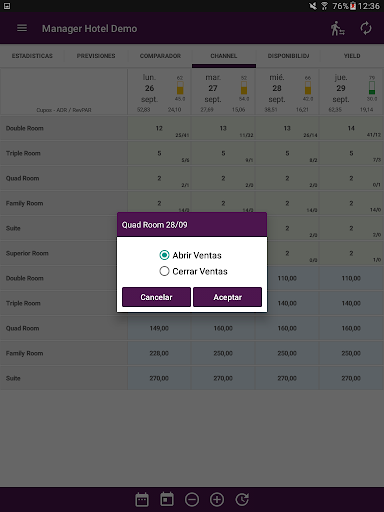The height and width of the screenshot is (512, 384).
Task: Switch to the Estadisticas tab
Action: pos(32,56)
